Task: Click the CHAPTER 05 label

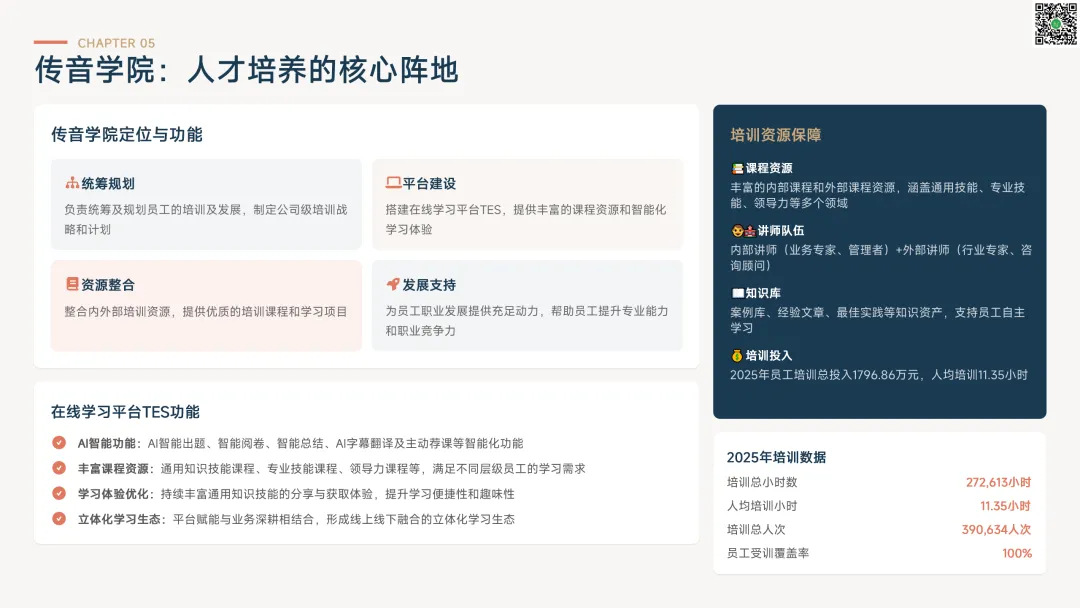Action: point(116,43)
